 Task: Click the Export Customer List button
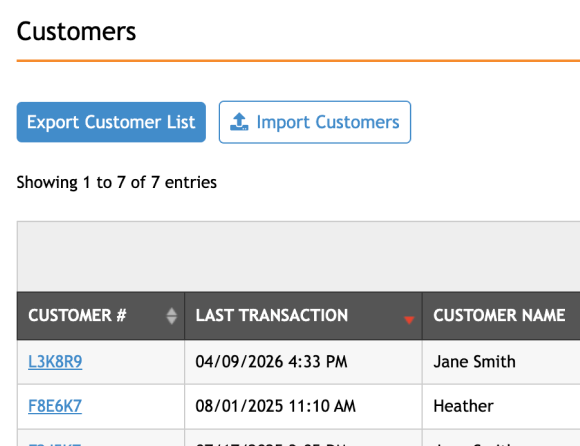(x=111, y=122)
